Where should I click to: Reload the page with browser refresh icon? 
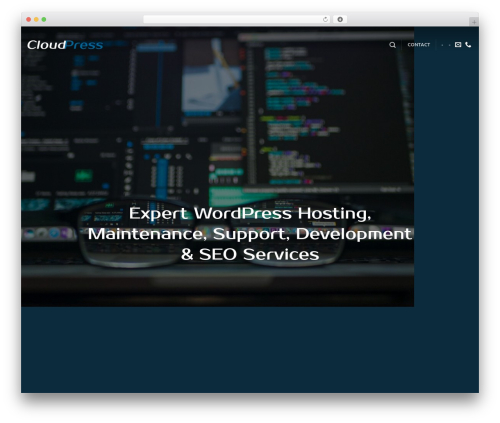tap(325, 19)
